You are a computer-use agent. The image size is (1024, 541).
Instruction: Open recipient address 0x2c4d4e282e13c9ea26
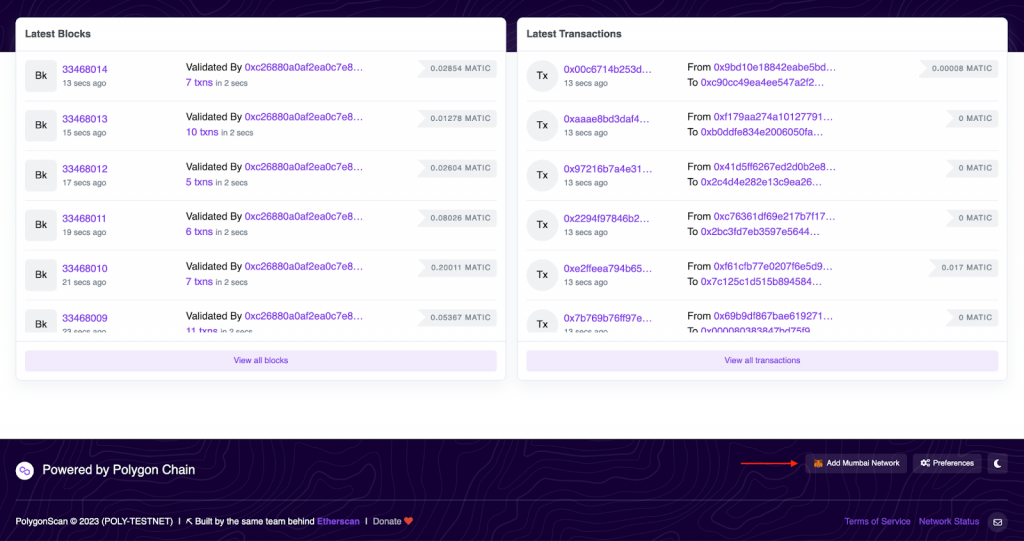761,182
